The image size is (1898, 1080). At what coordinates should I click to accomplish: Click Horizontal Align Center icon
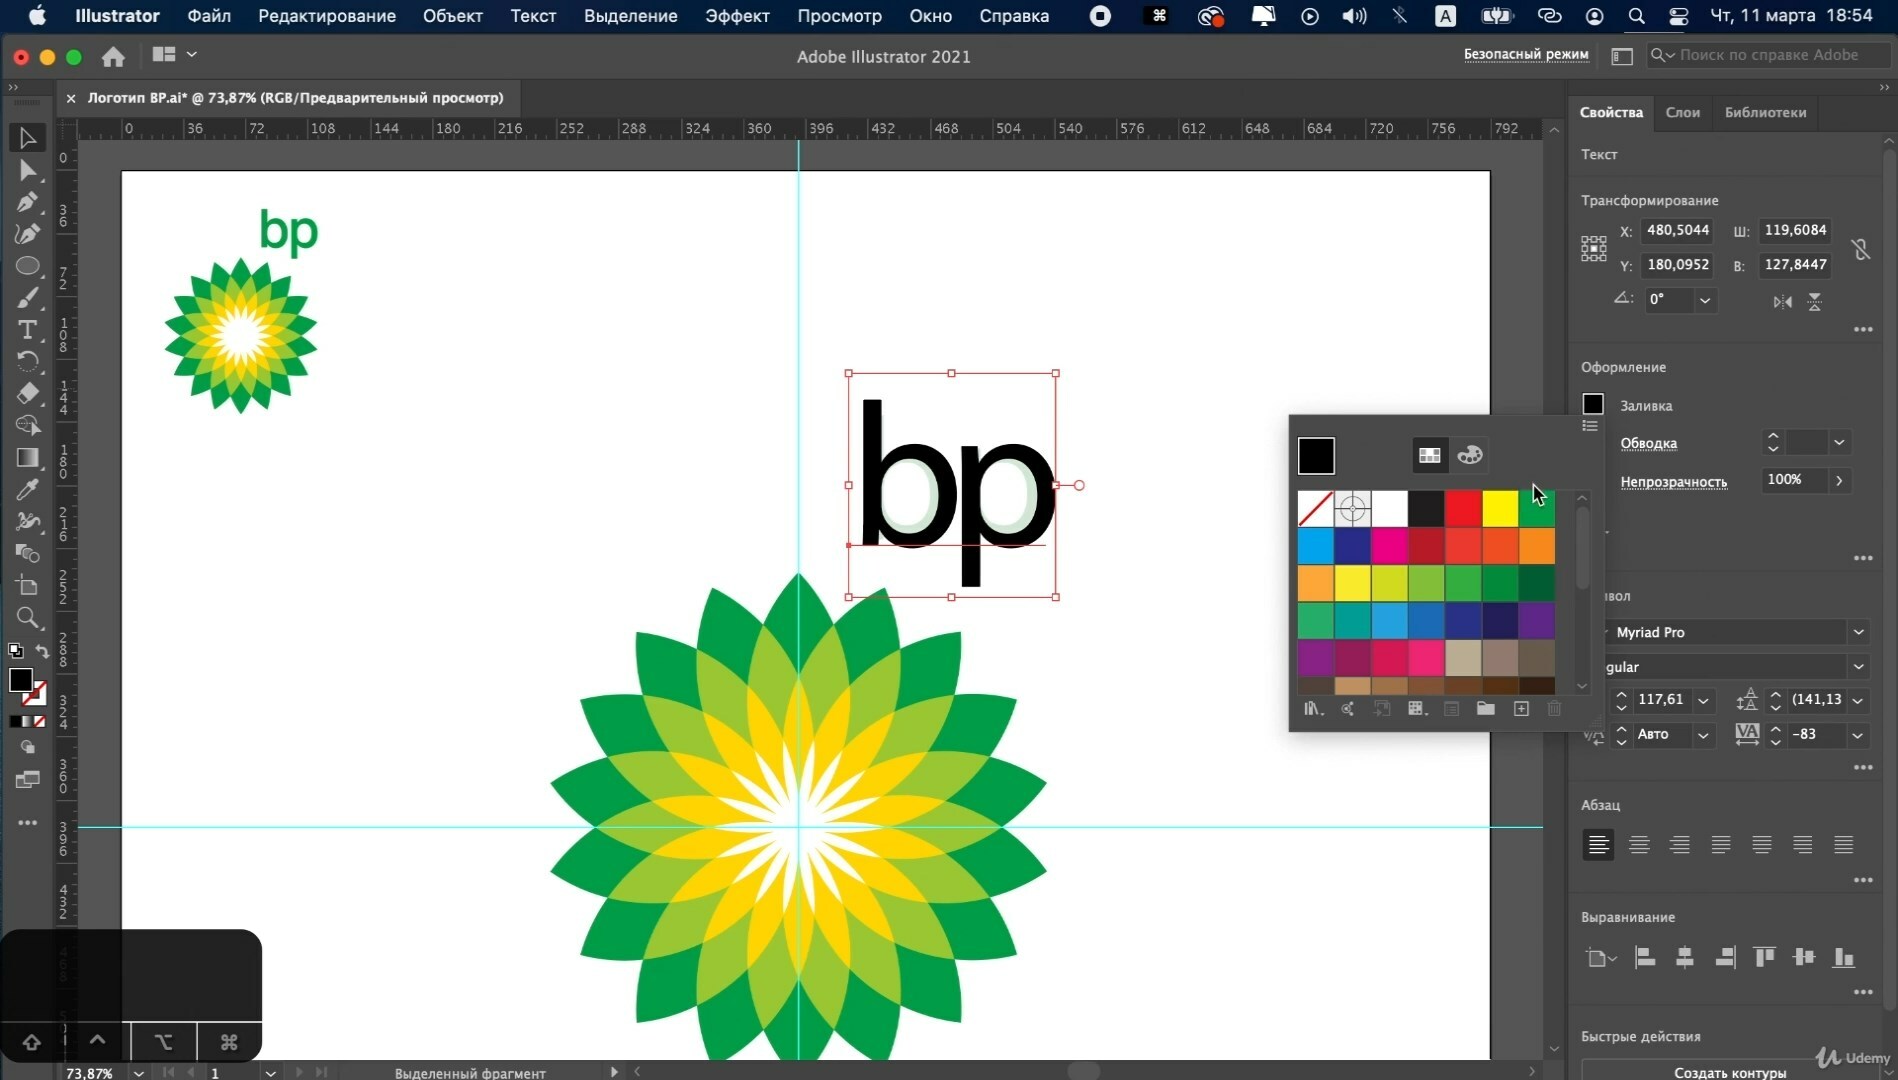tap(1685, 958)
